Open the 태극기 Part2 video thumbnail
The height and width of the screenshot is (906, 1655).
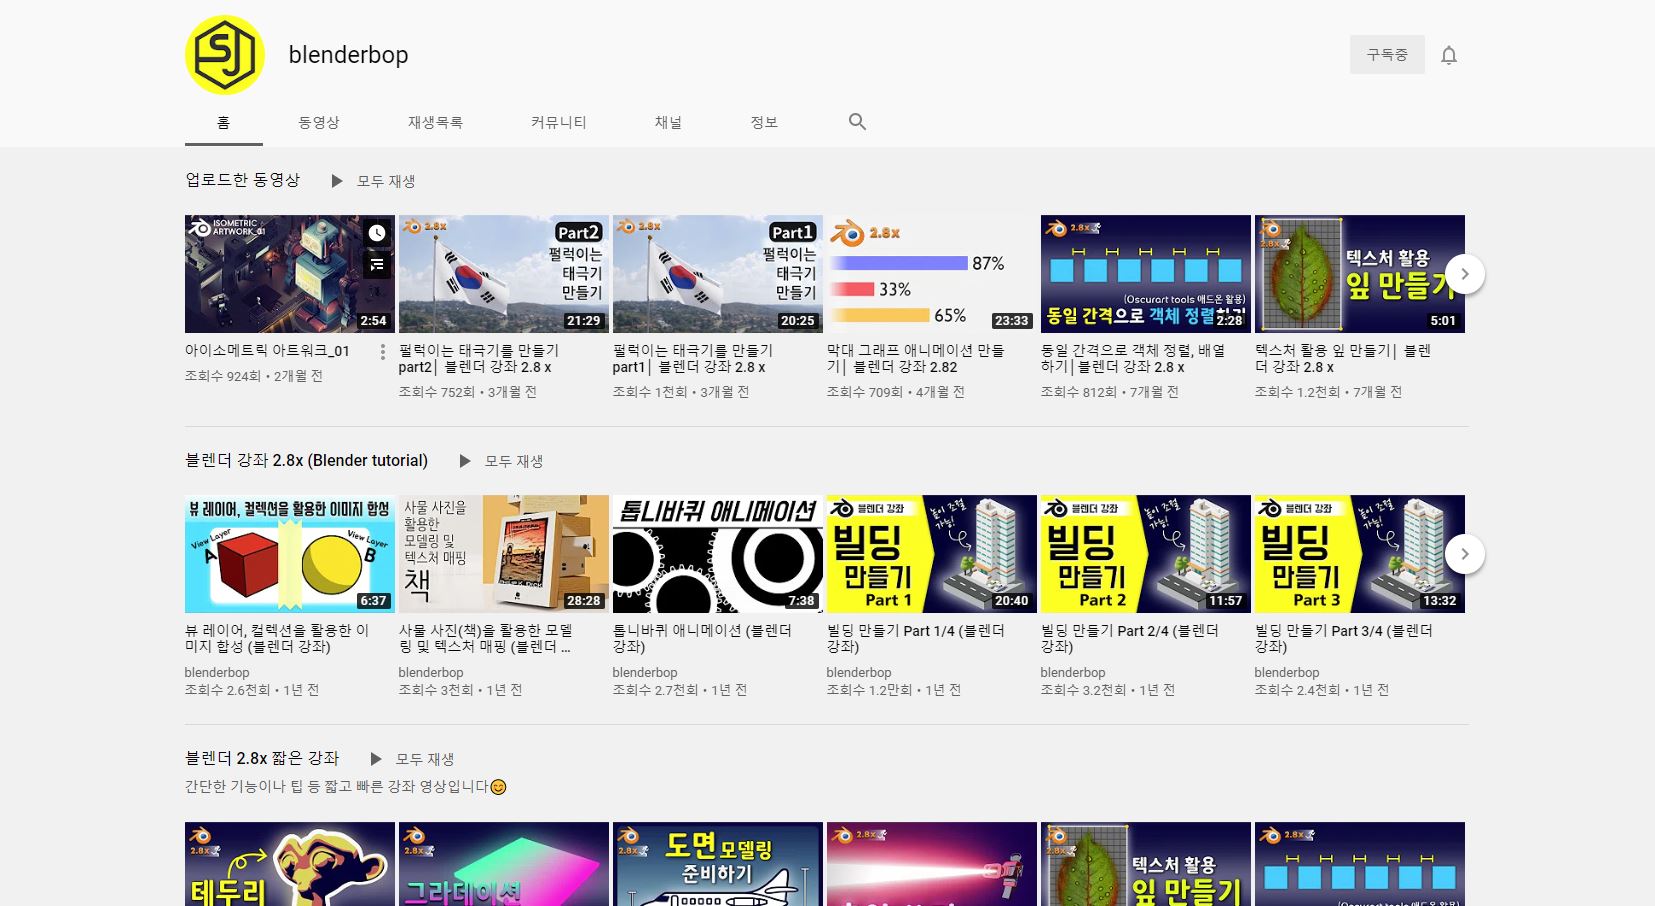pos(504,274)
